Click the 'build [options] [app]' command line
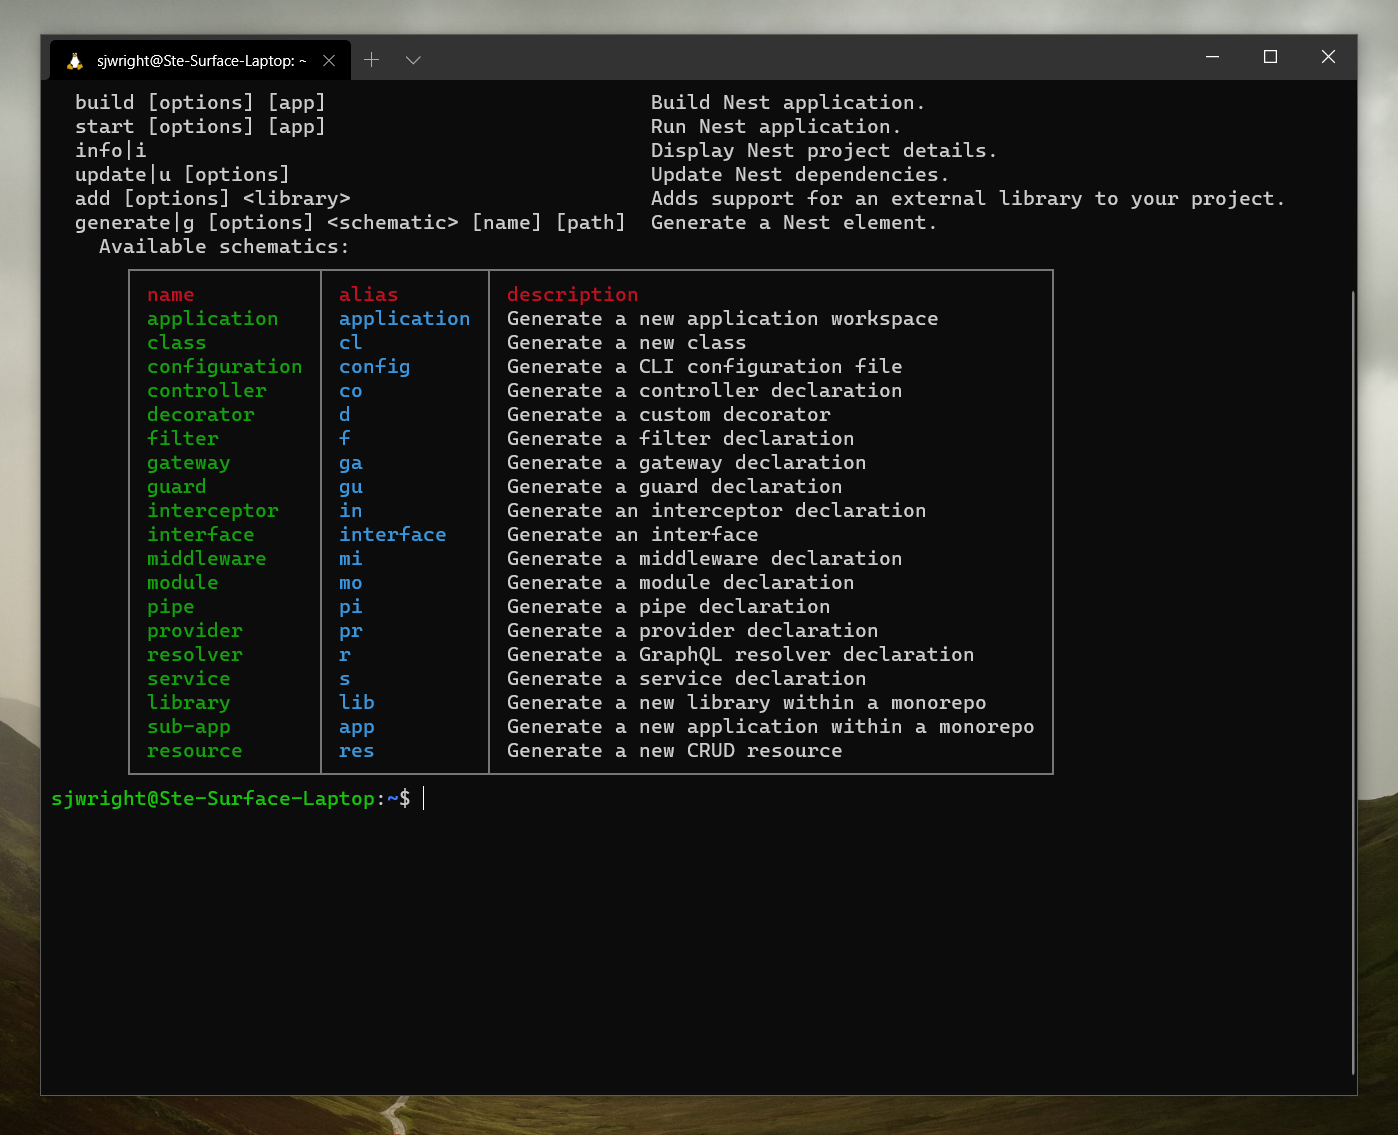The height and width of the screenshot is (1135, 1398). pyautogui.click(x=200, y=103)
